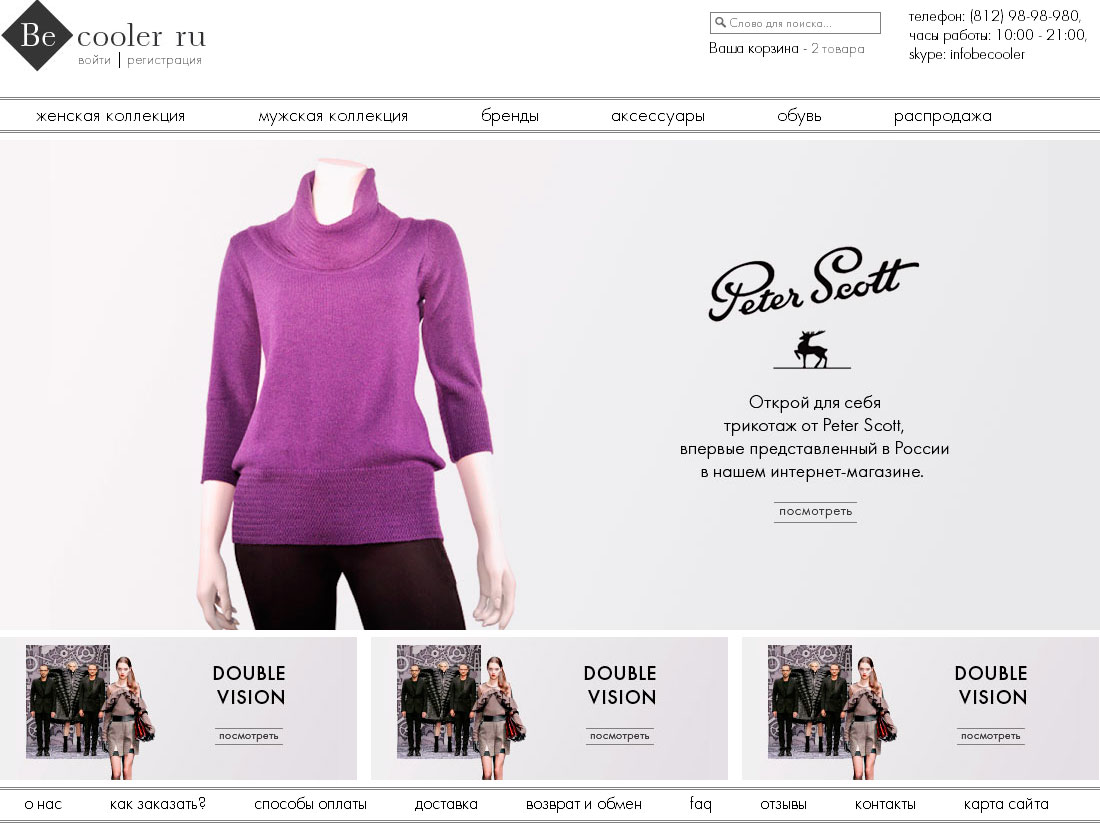Click the third Double Vision banner photo

[833, 710]
